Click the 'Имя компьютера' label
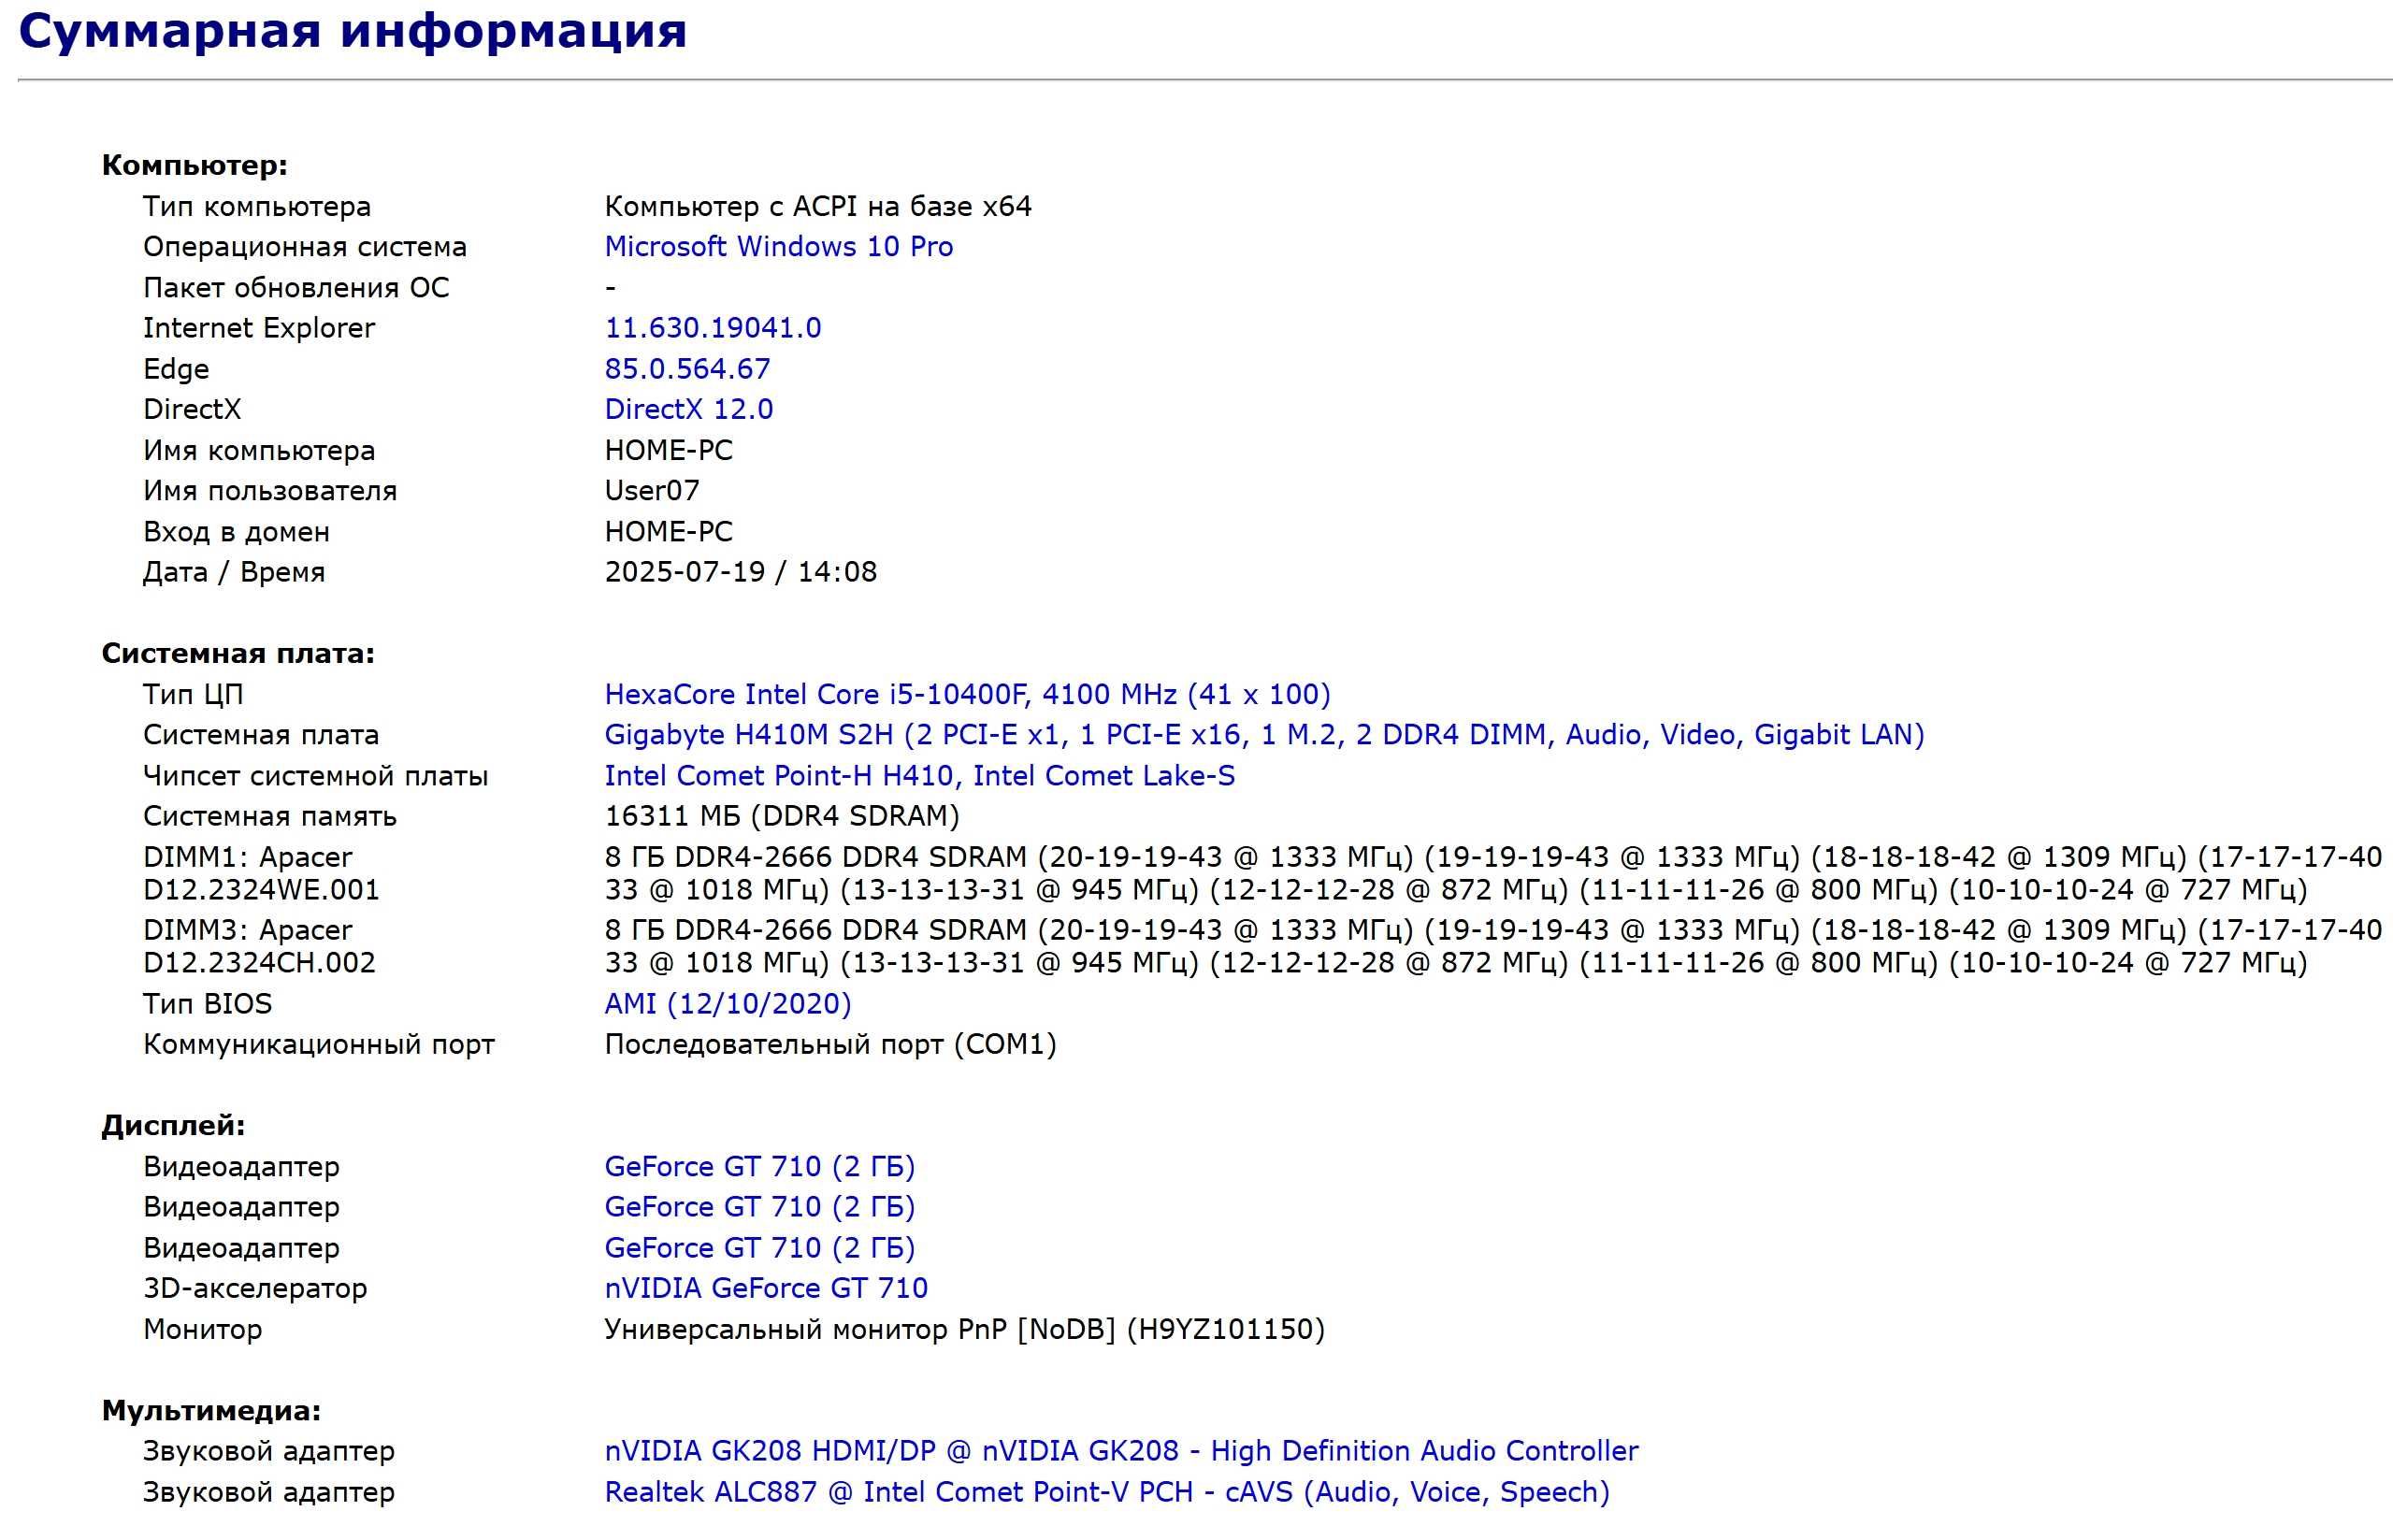This screenshot has height=1540, width=2393. click(x=259, y=451)
